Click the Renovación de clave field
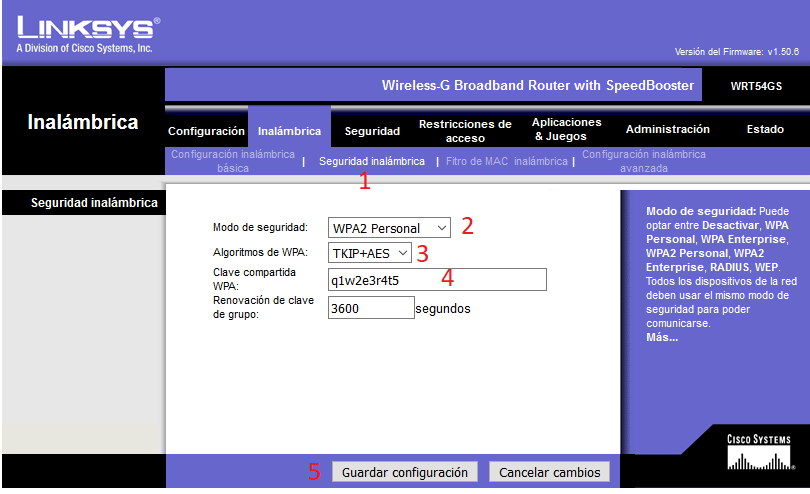 point(371,307)
